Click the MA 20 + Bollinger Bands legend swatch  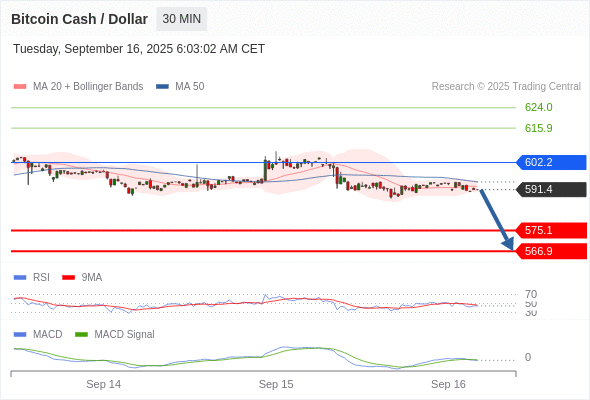(20, 87)
